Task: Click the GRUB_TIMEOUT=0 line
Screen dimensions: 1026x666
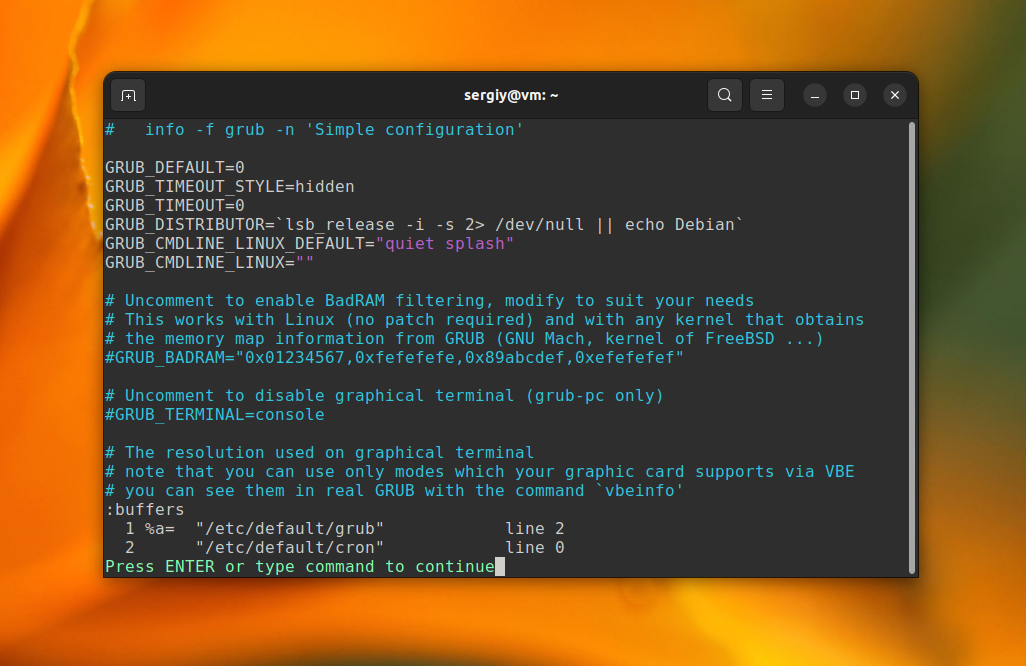Action: point(175,205)
